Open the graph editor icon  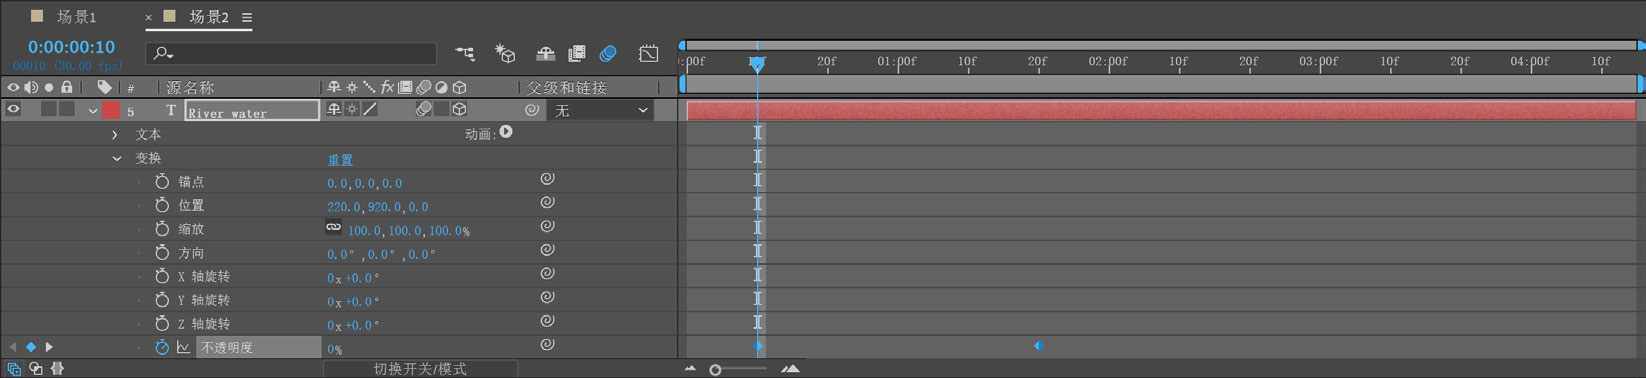pyautogui.click(x=649, y=53)
